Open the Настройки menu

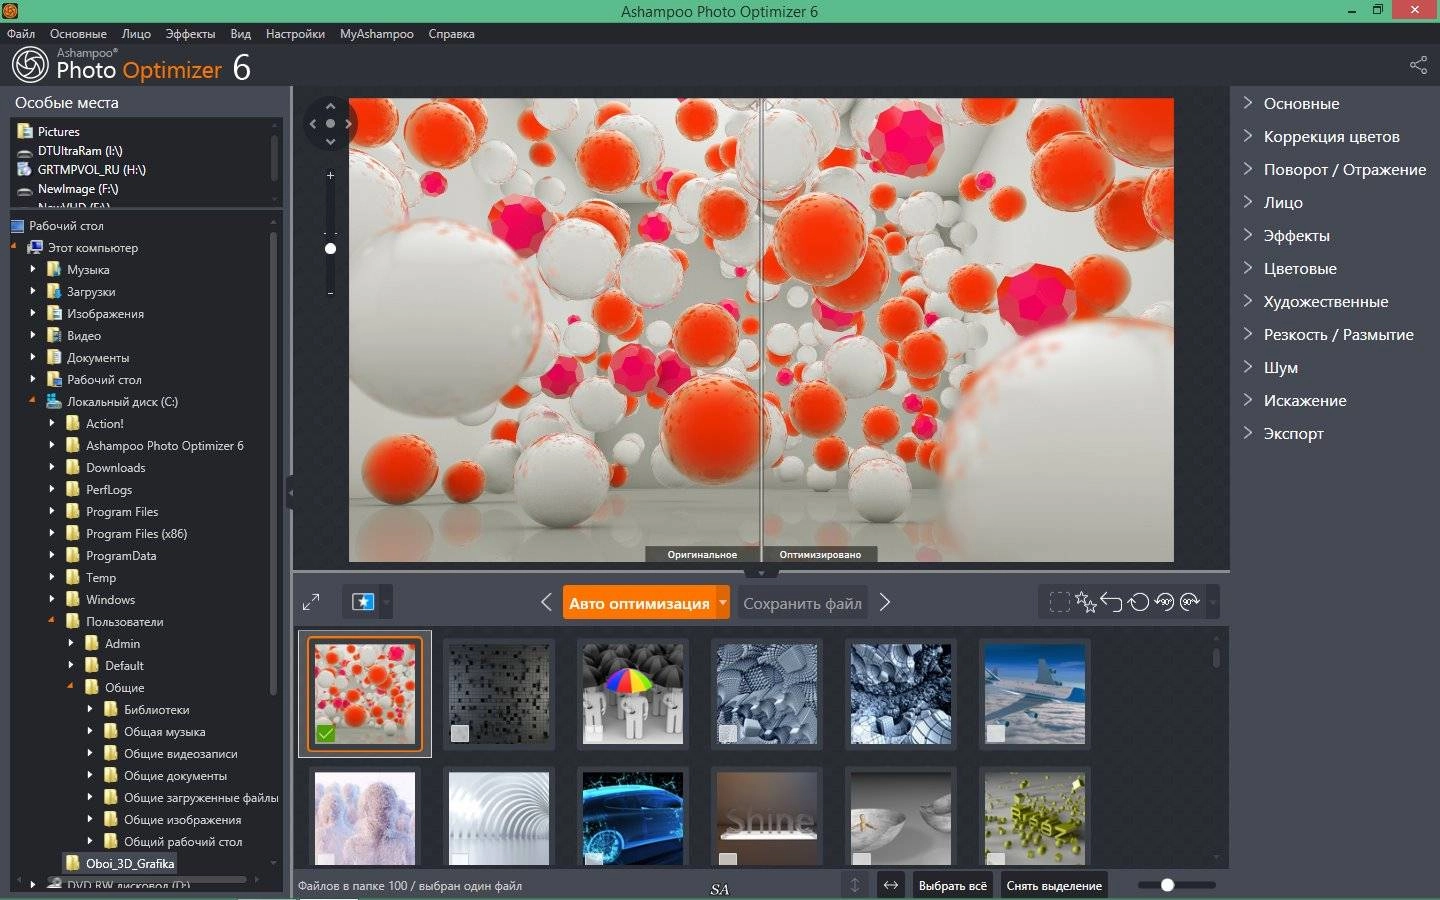295,34
